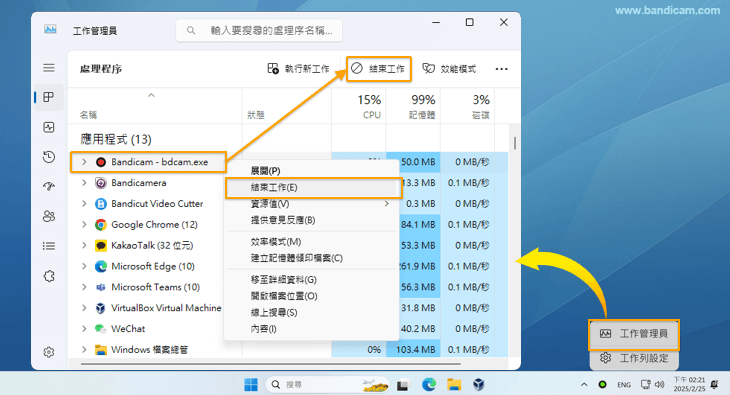Select the Processes page icon in sidebar
This screenshot has width=730, height=395.
(48, 97)
